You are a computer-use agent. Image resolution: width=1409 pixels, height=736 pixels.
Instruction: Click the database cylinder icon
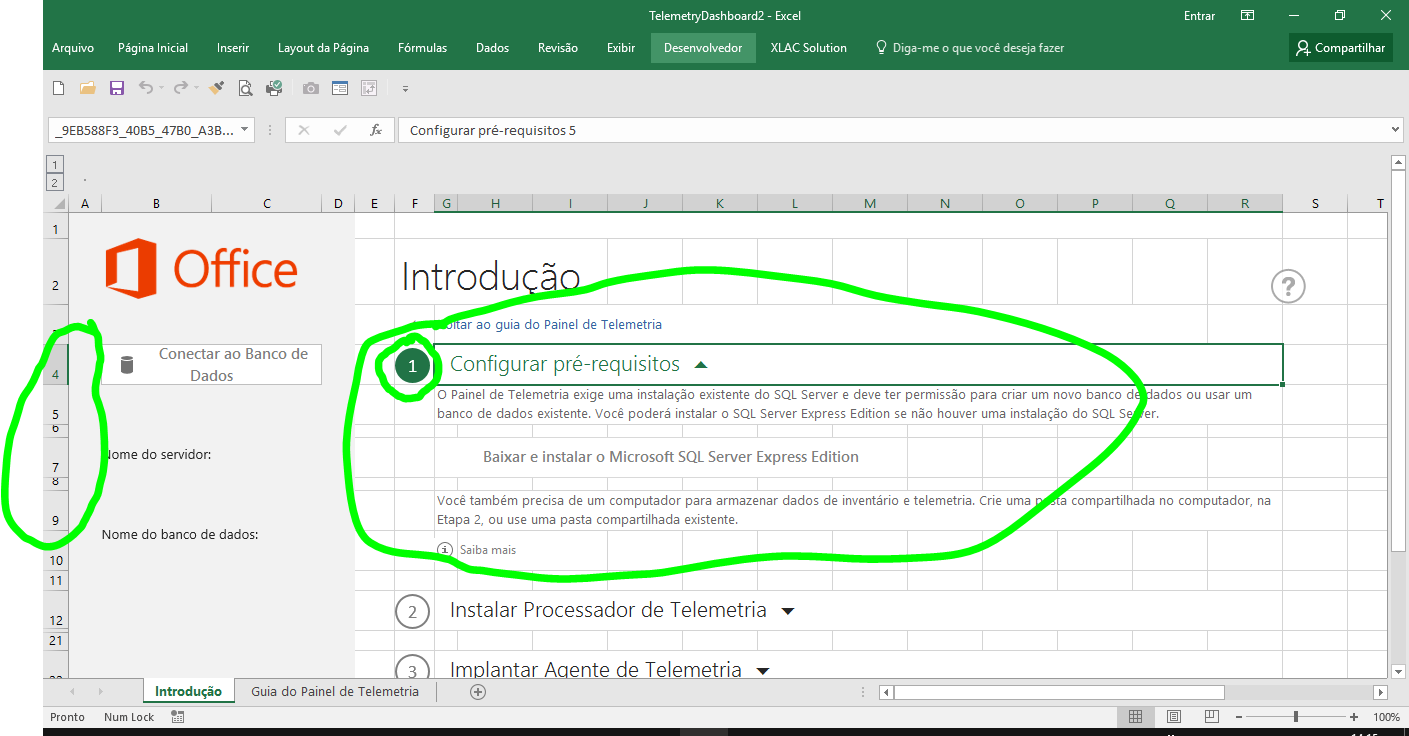(127, 364)
